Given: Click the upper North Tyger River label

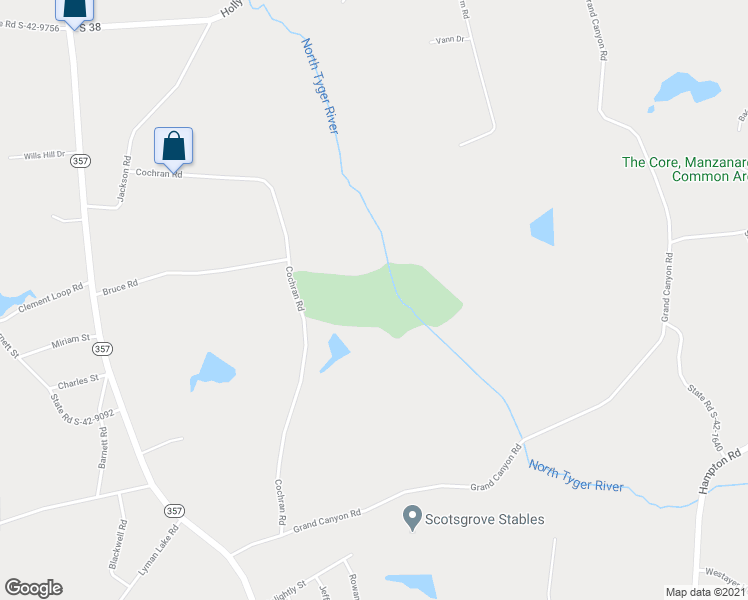Looking at the screenshot, I should tap(320, 86).
